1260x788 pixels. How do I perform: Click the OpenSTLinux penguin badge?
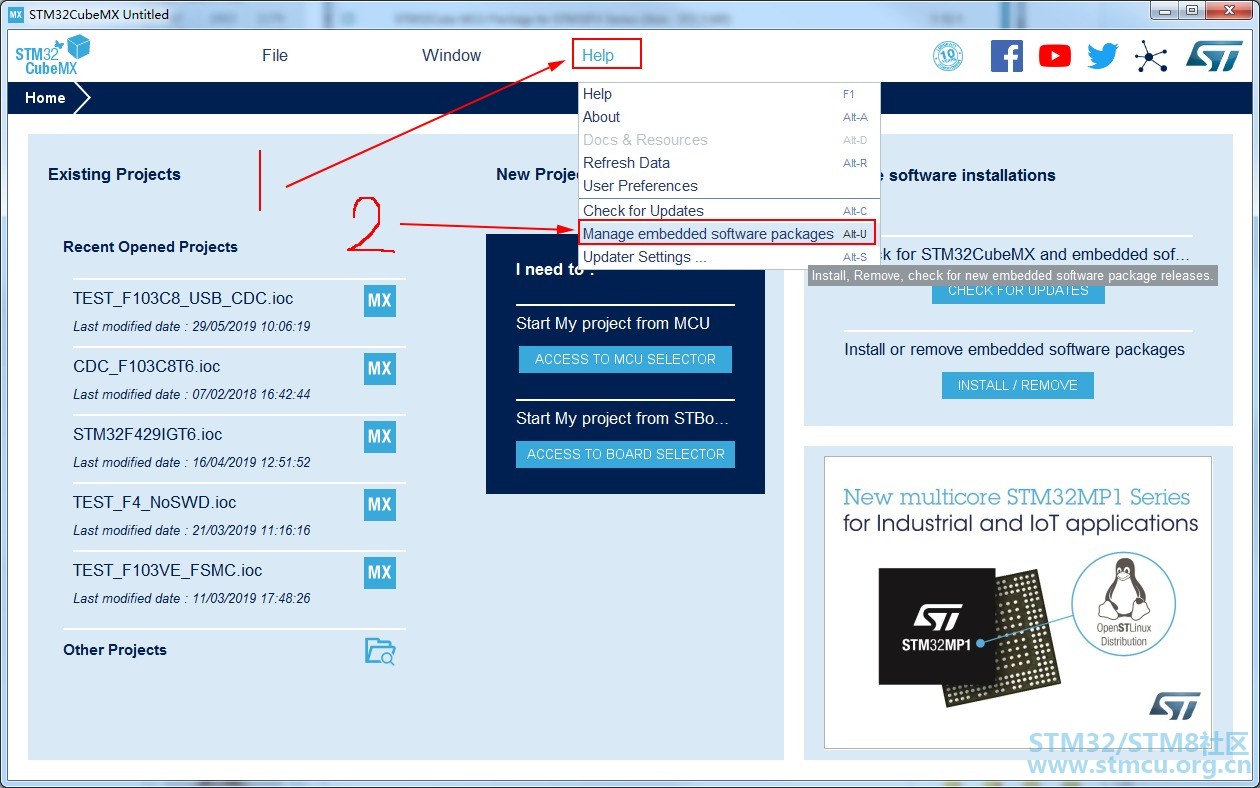click(1123, 603)
